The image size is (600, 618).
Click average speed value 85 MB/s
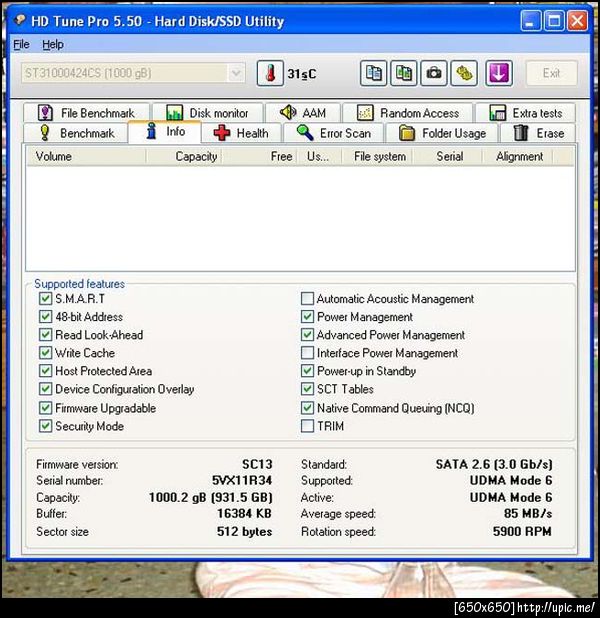pyautogui.click(x=528, y=514)
